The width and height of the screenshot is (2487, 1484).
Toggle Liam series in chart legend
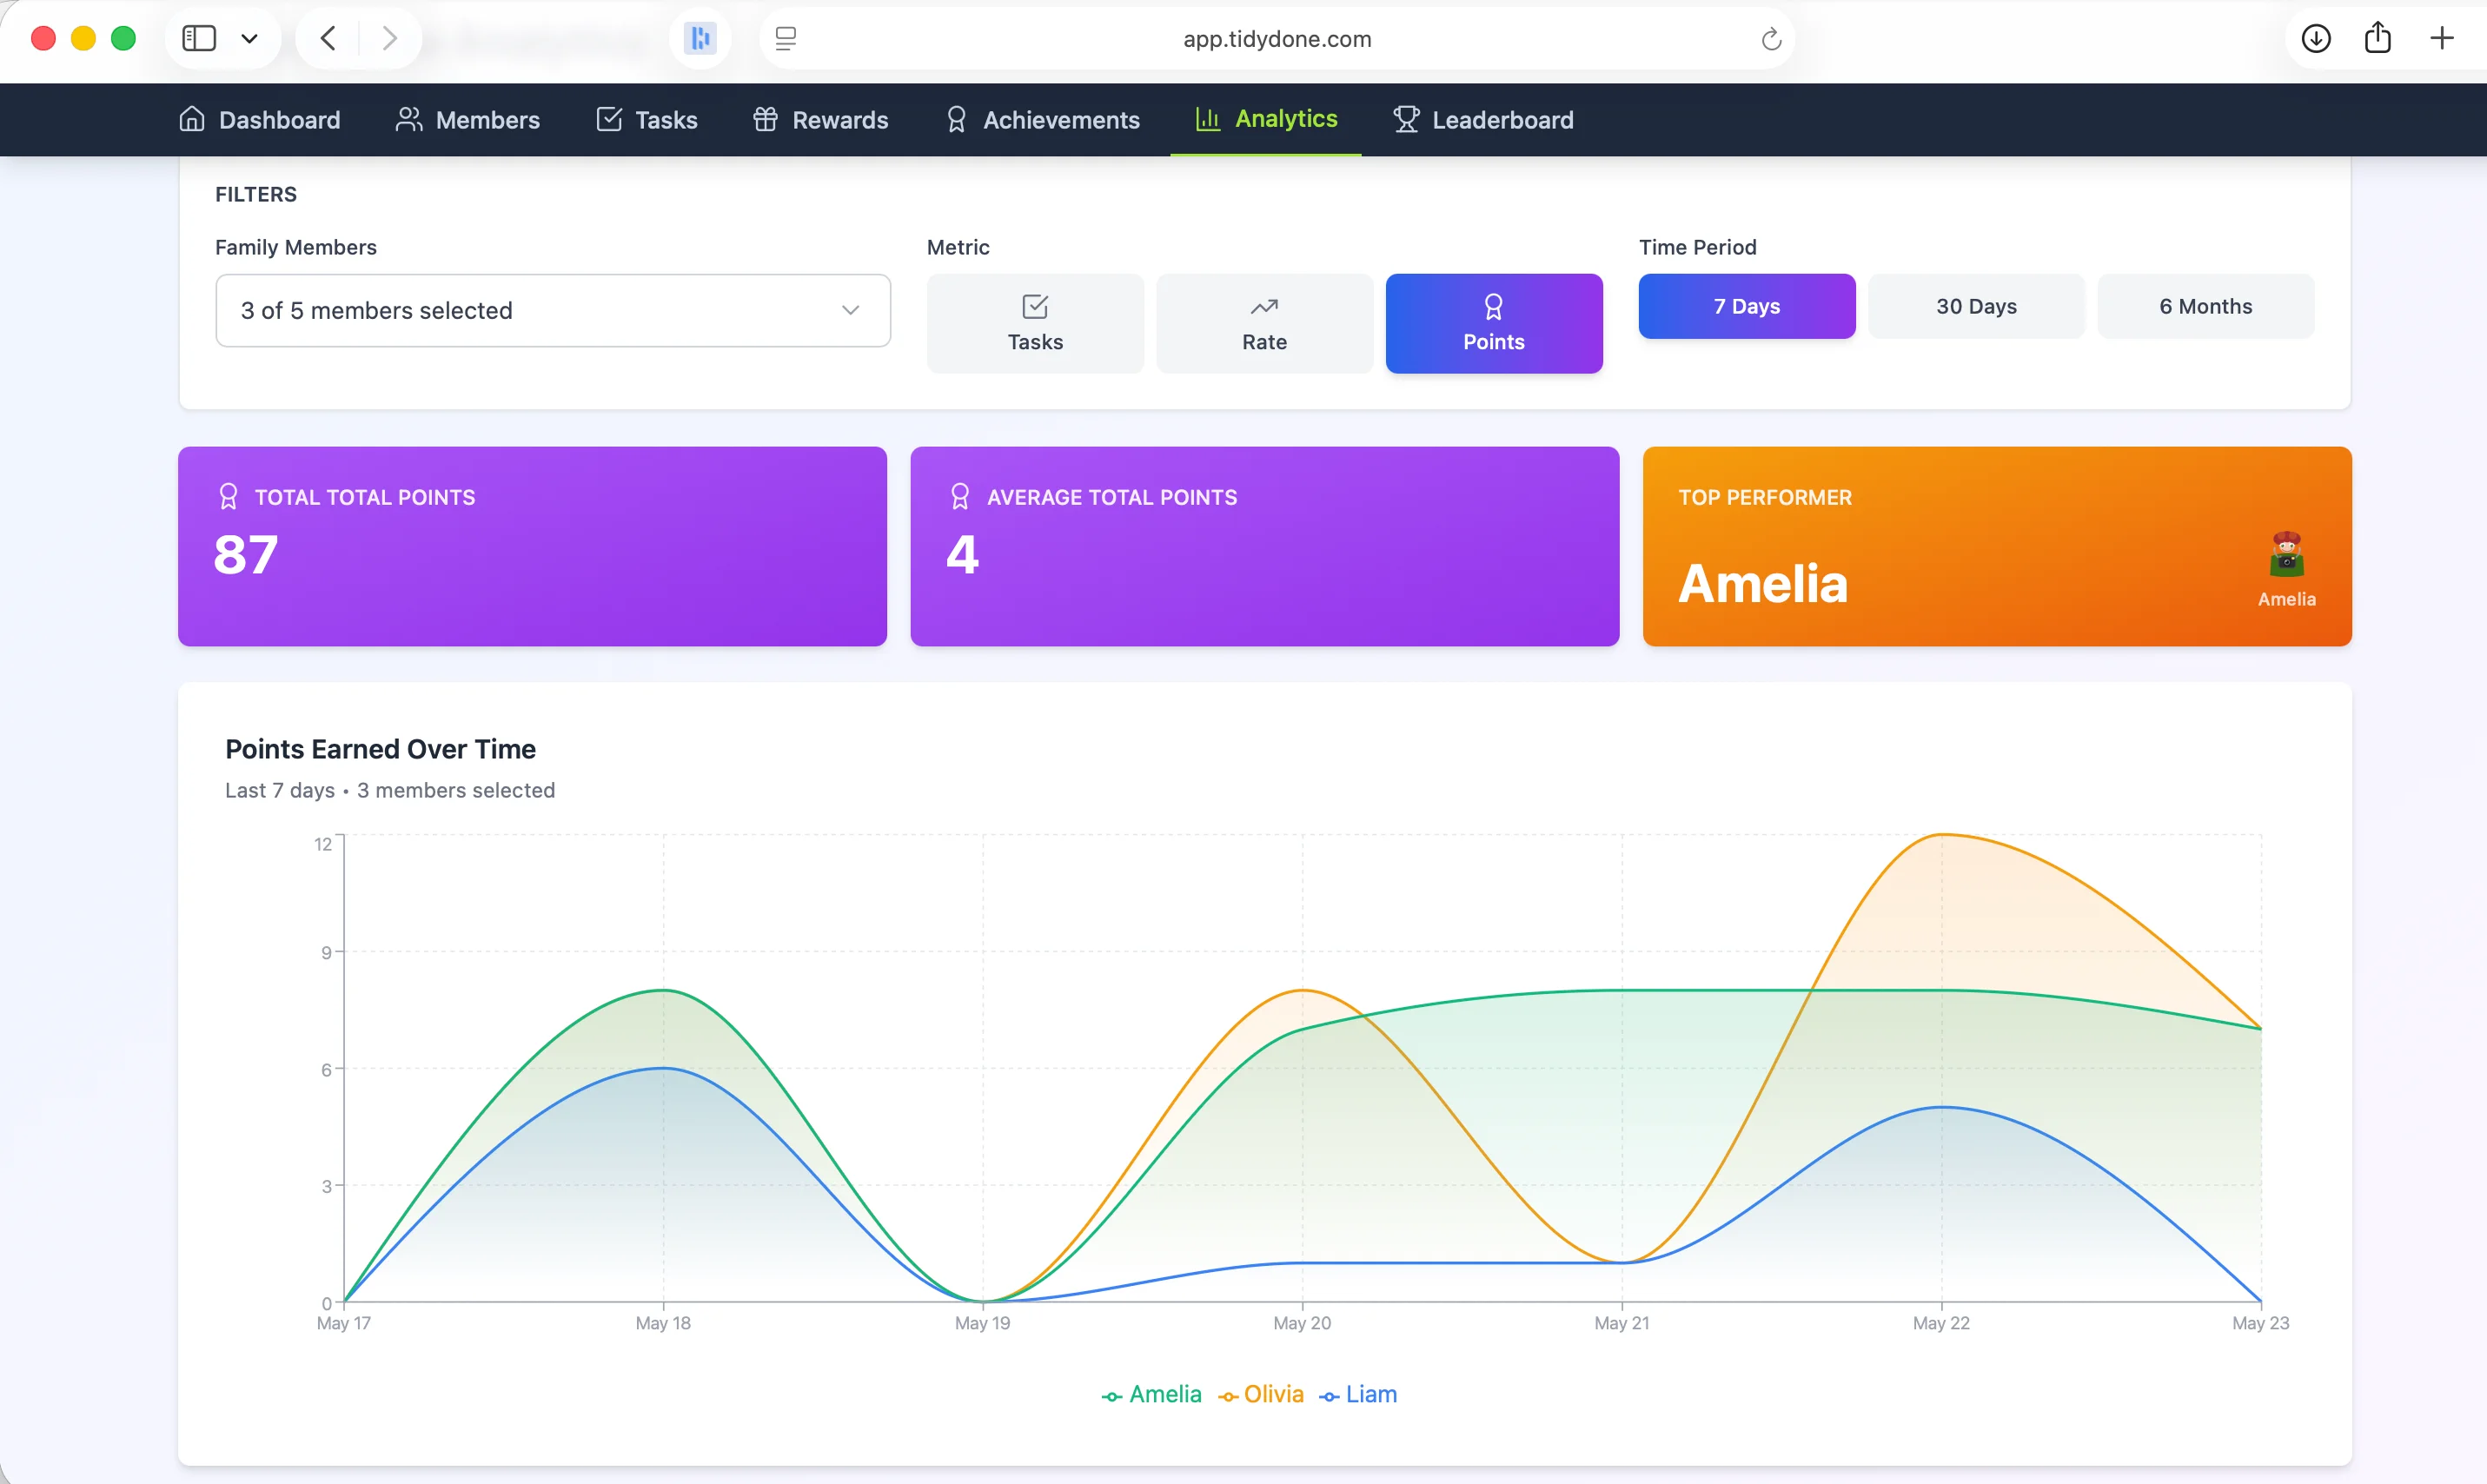pyautogui.click(x=1357, y=1394)
